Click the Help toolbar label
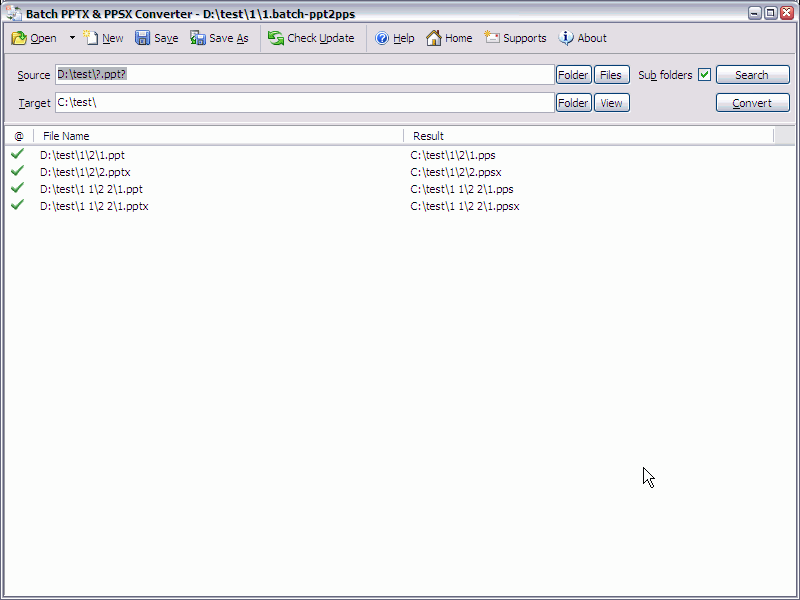 click(404, 38)
